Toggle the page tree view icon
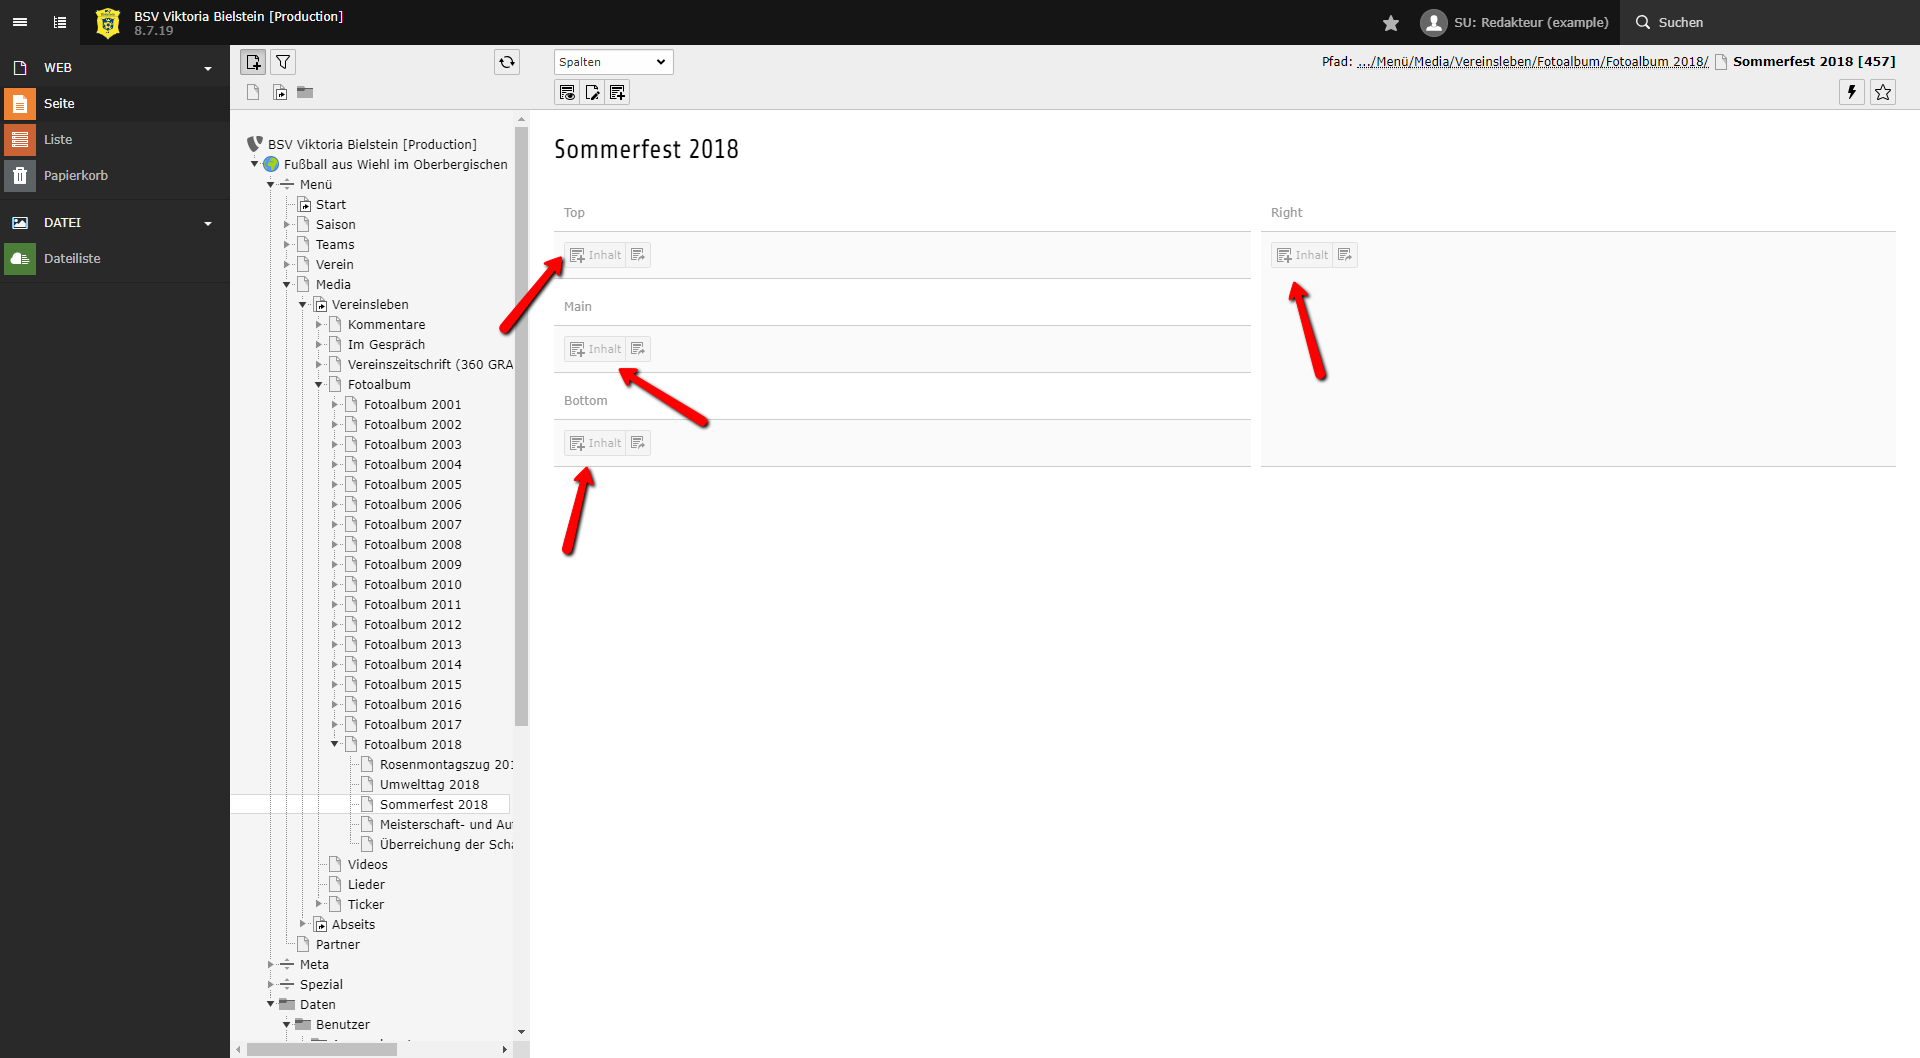The height and width of the screenshot is (1058, 1920). 60,22
